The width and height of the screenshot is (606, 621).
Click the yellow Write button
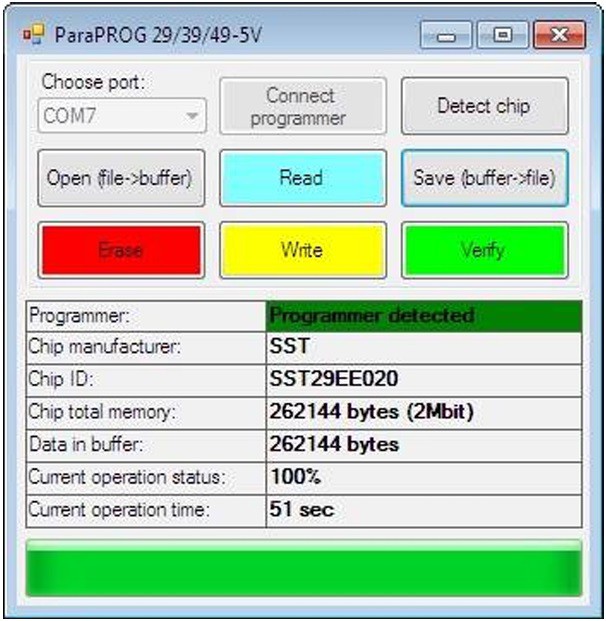[302, 250]
